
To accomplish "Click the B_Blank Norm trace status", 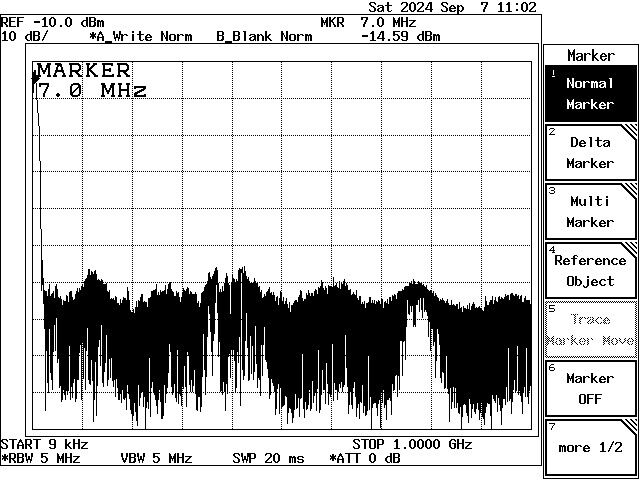I will tap(264, 37).
